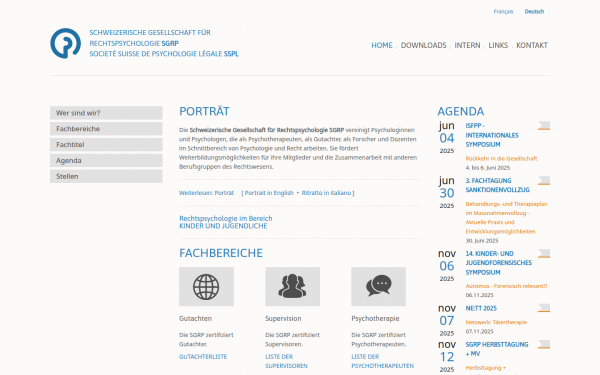Open 'ISFPP - Internationales Symposium' agenda entry

point(492,135)
